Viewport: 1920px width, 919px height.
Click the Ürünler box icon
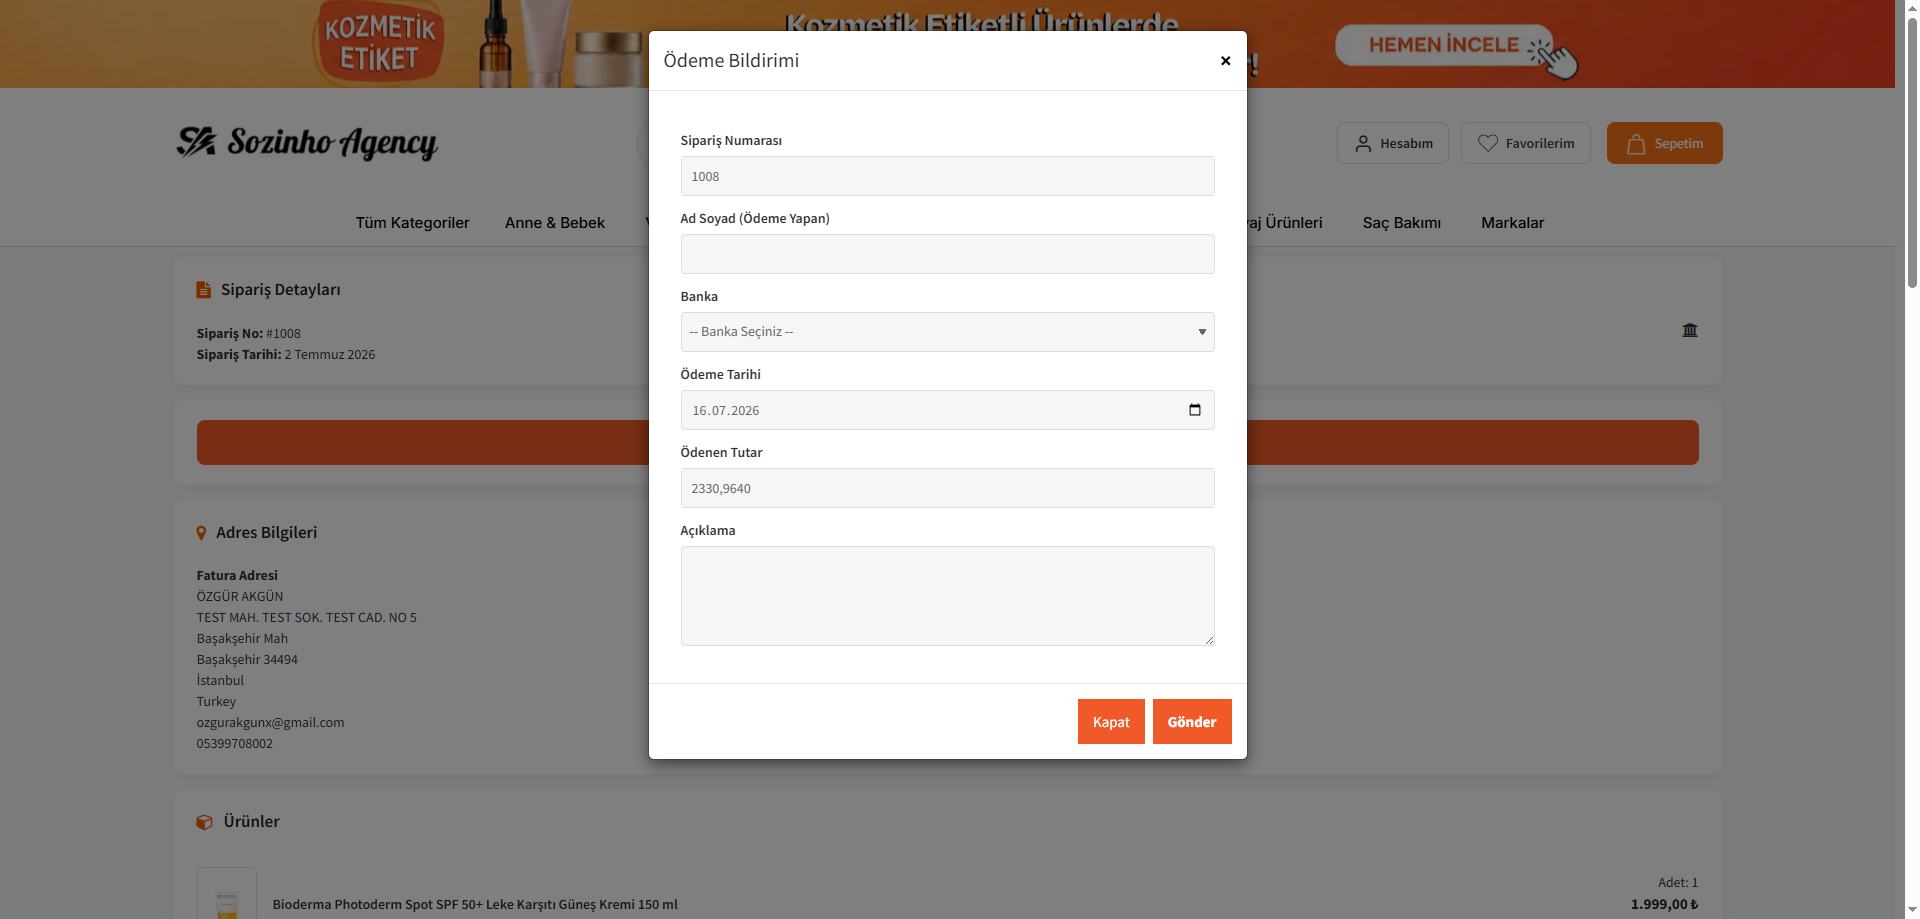(x=204, y=822)
